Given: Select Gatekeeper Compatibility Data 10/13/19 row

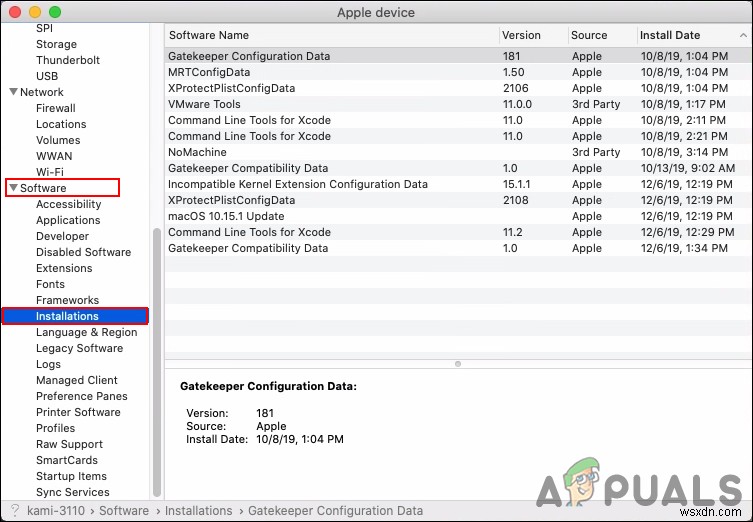Looking at the screenshot, I should [x=458, y=168].
